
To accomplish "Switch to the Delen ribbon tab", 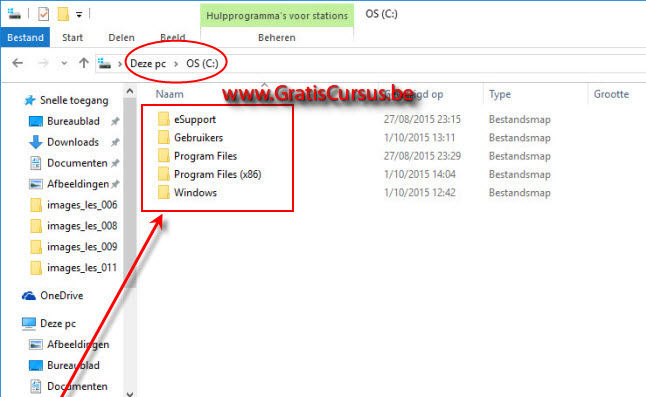I will pos(121,37).
